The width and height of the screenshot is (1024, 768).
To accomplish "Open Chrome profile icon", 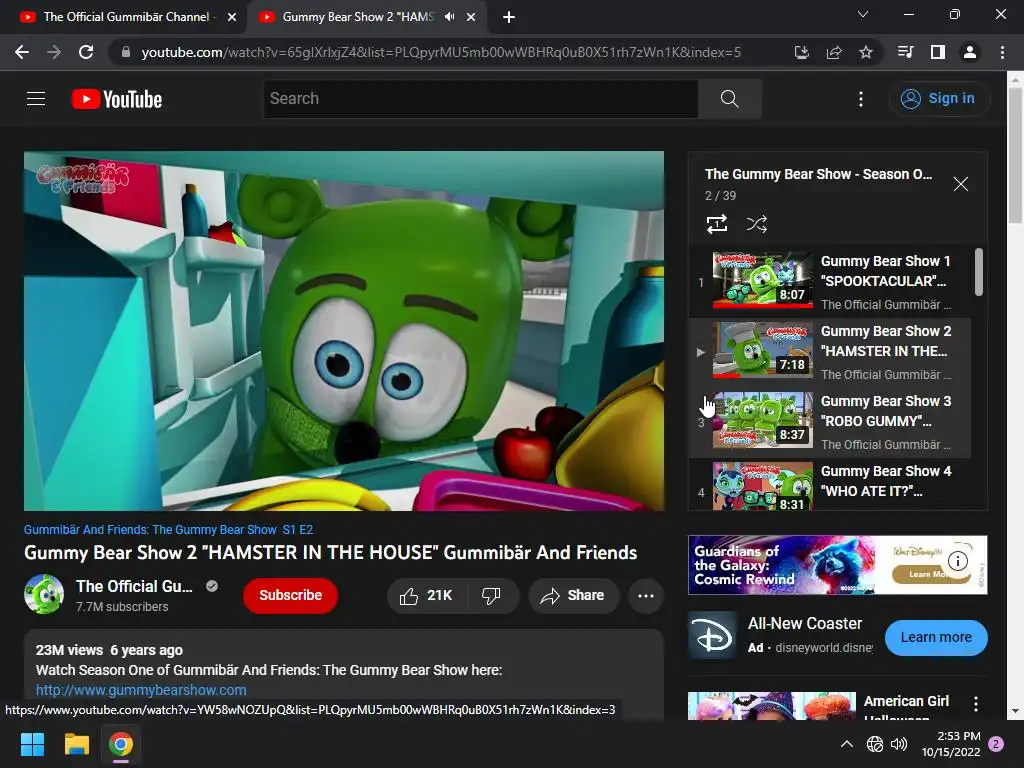I will pyautogui.click(x=970, y=52).
